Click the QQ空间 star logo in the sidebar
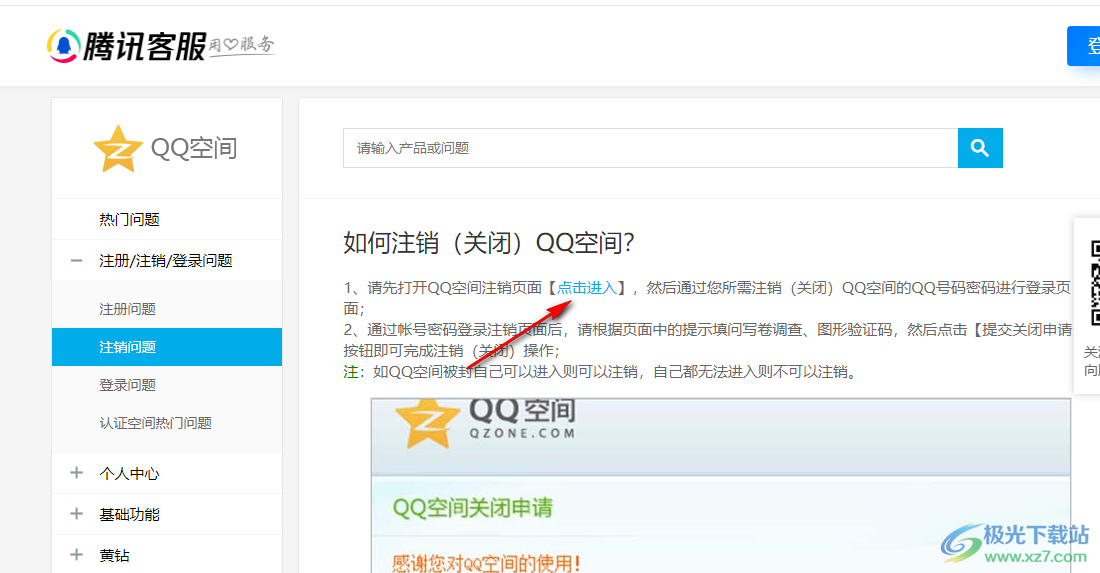This screenshot has height=573, width=1100. click(x=118, y=149)
